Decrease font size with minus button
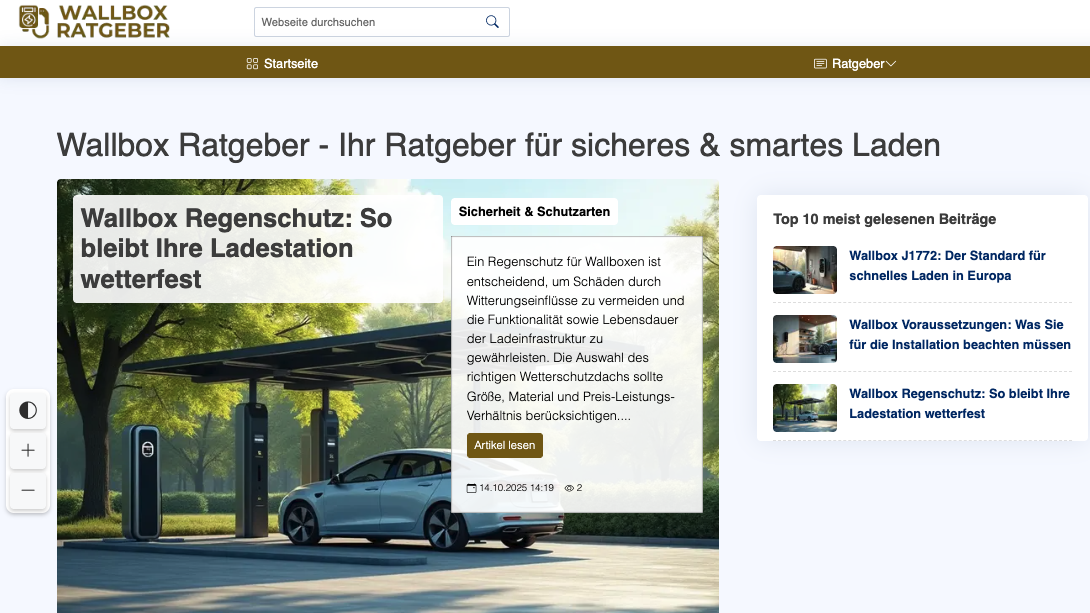 (x=28, y=490)
